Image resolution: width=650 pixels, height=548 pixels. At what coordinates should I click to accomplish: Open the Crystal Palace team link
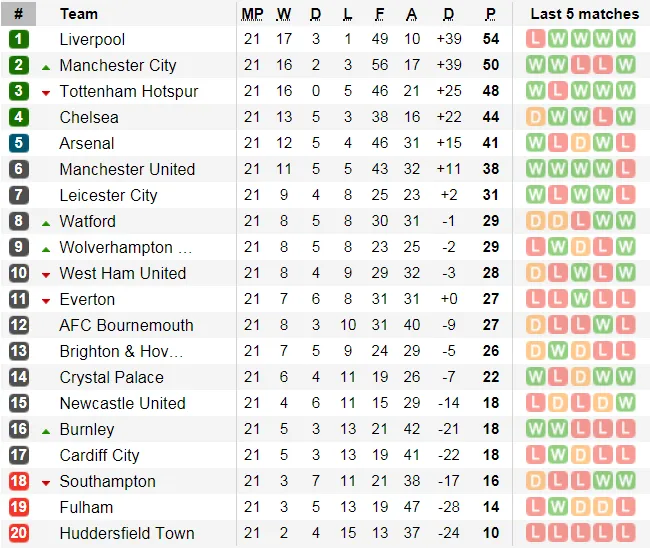click(111, 377)
